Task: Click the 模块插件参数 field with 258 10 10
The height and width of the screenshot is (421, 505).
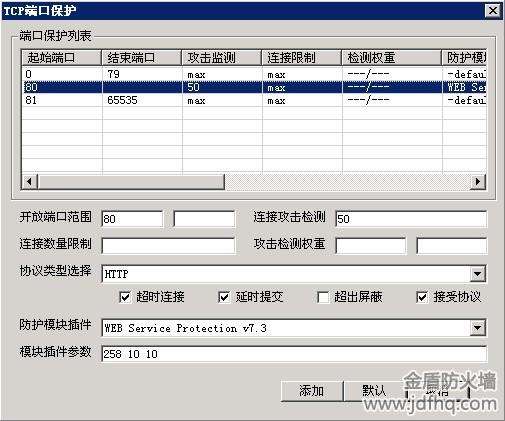Action: [294, 354]
